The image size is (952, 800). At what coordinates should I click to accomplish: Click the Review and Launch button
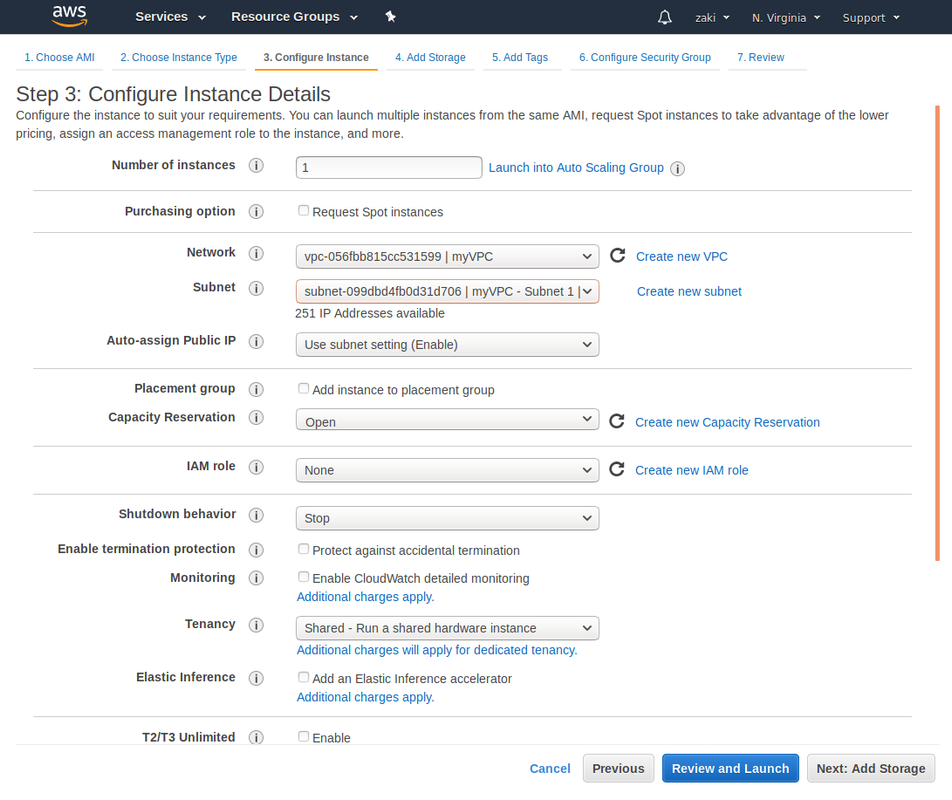(x=730, y=768)
